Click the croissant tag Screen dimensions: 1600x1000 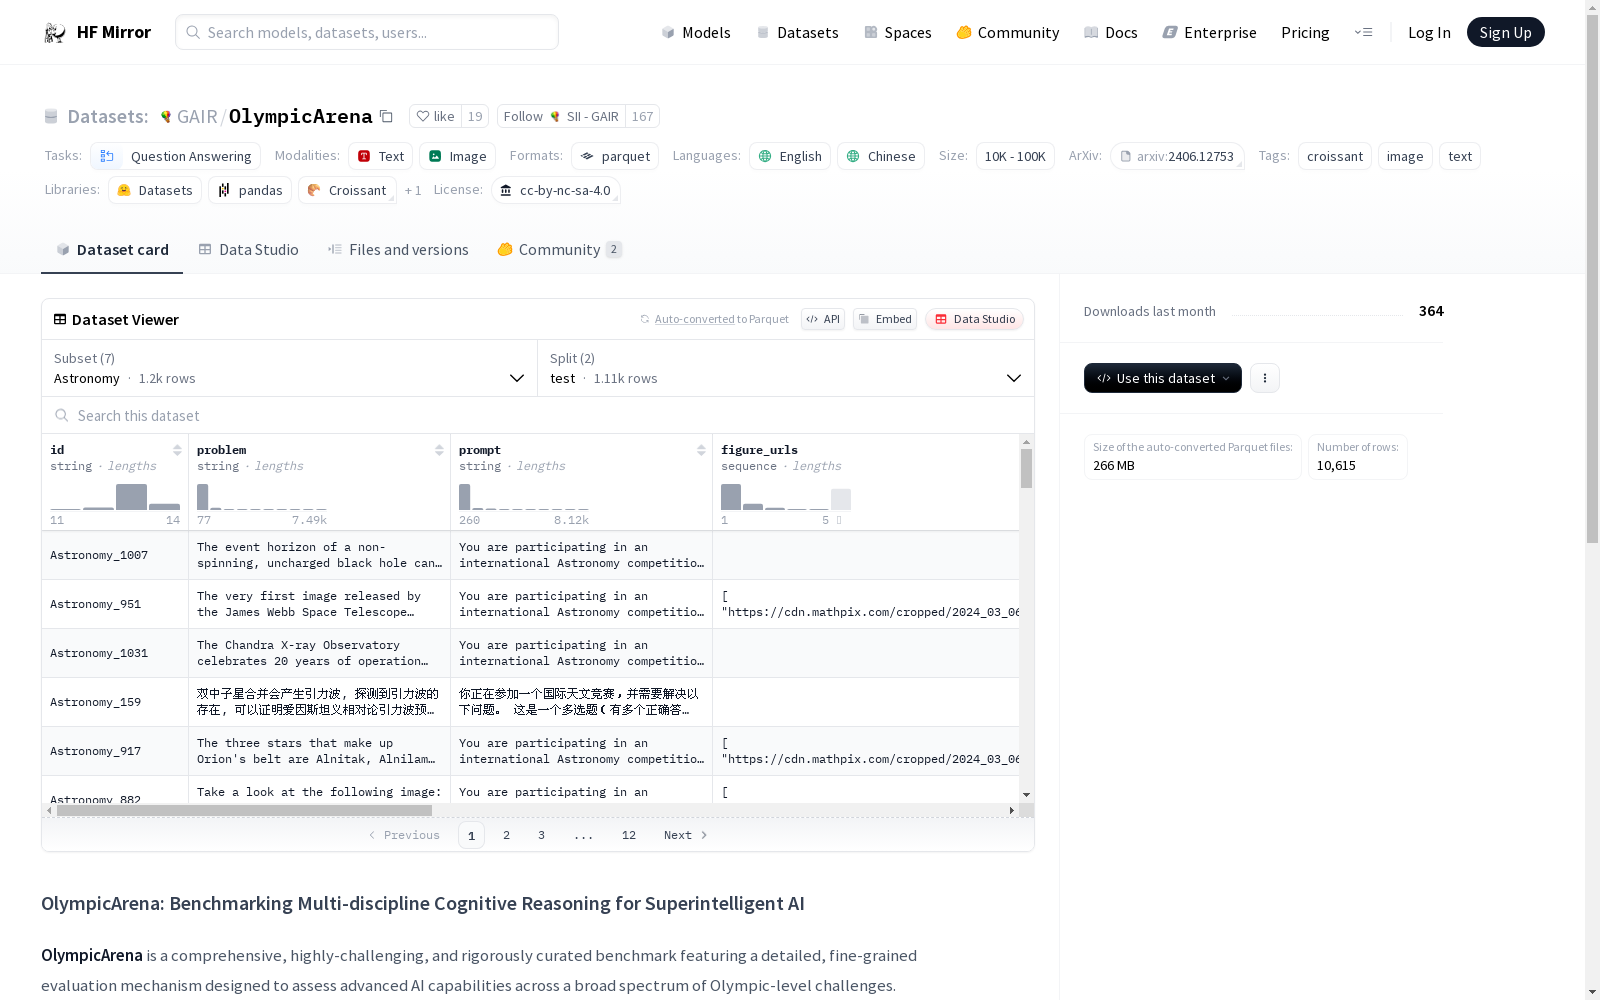pos(1335,156)
